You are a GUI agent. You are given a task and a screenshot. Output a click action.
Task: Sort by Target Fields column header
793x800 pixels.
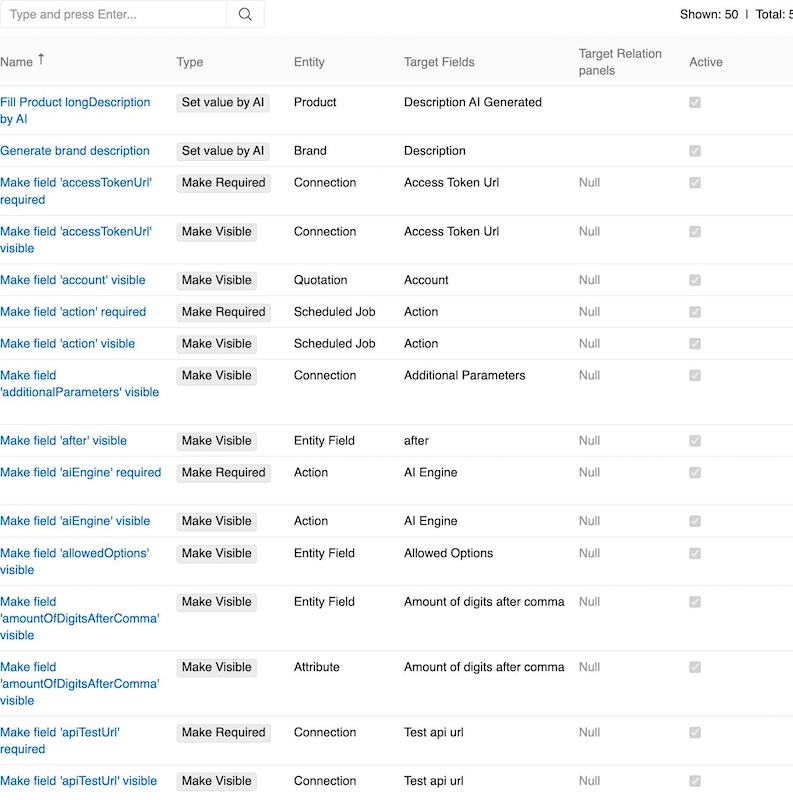[439, 62]
